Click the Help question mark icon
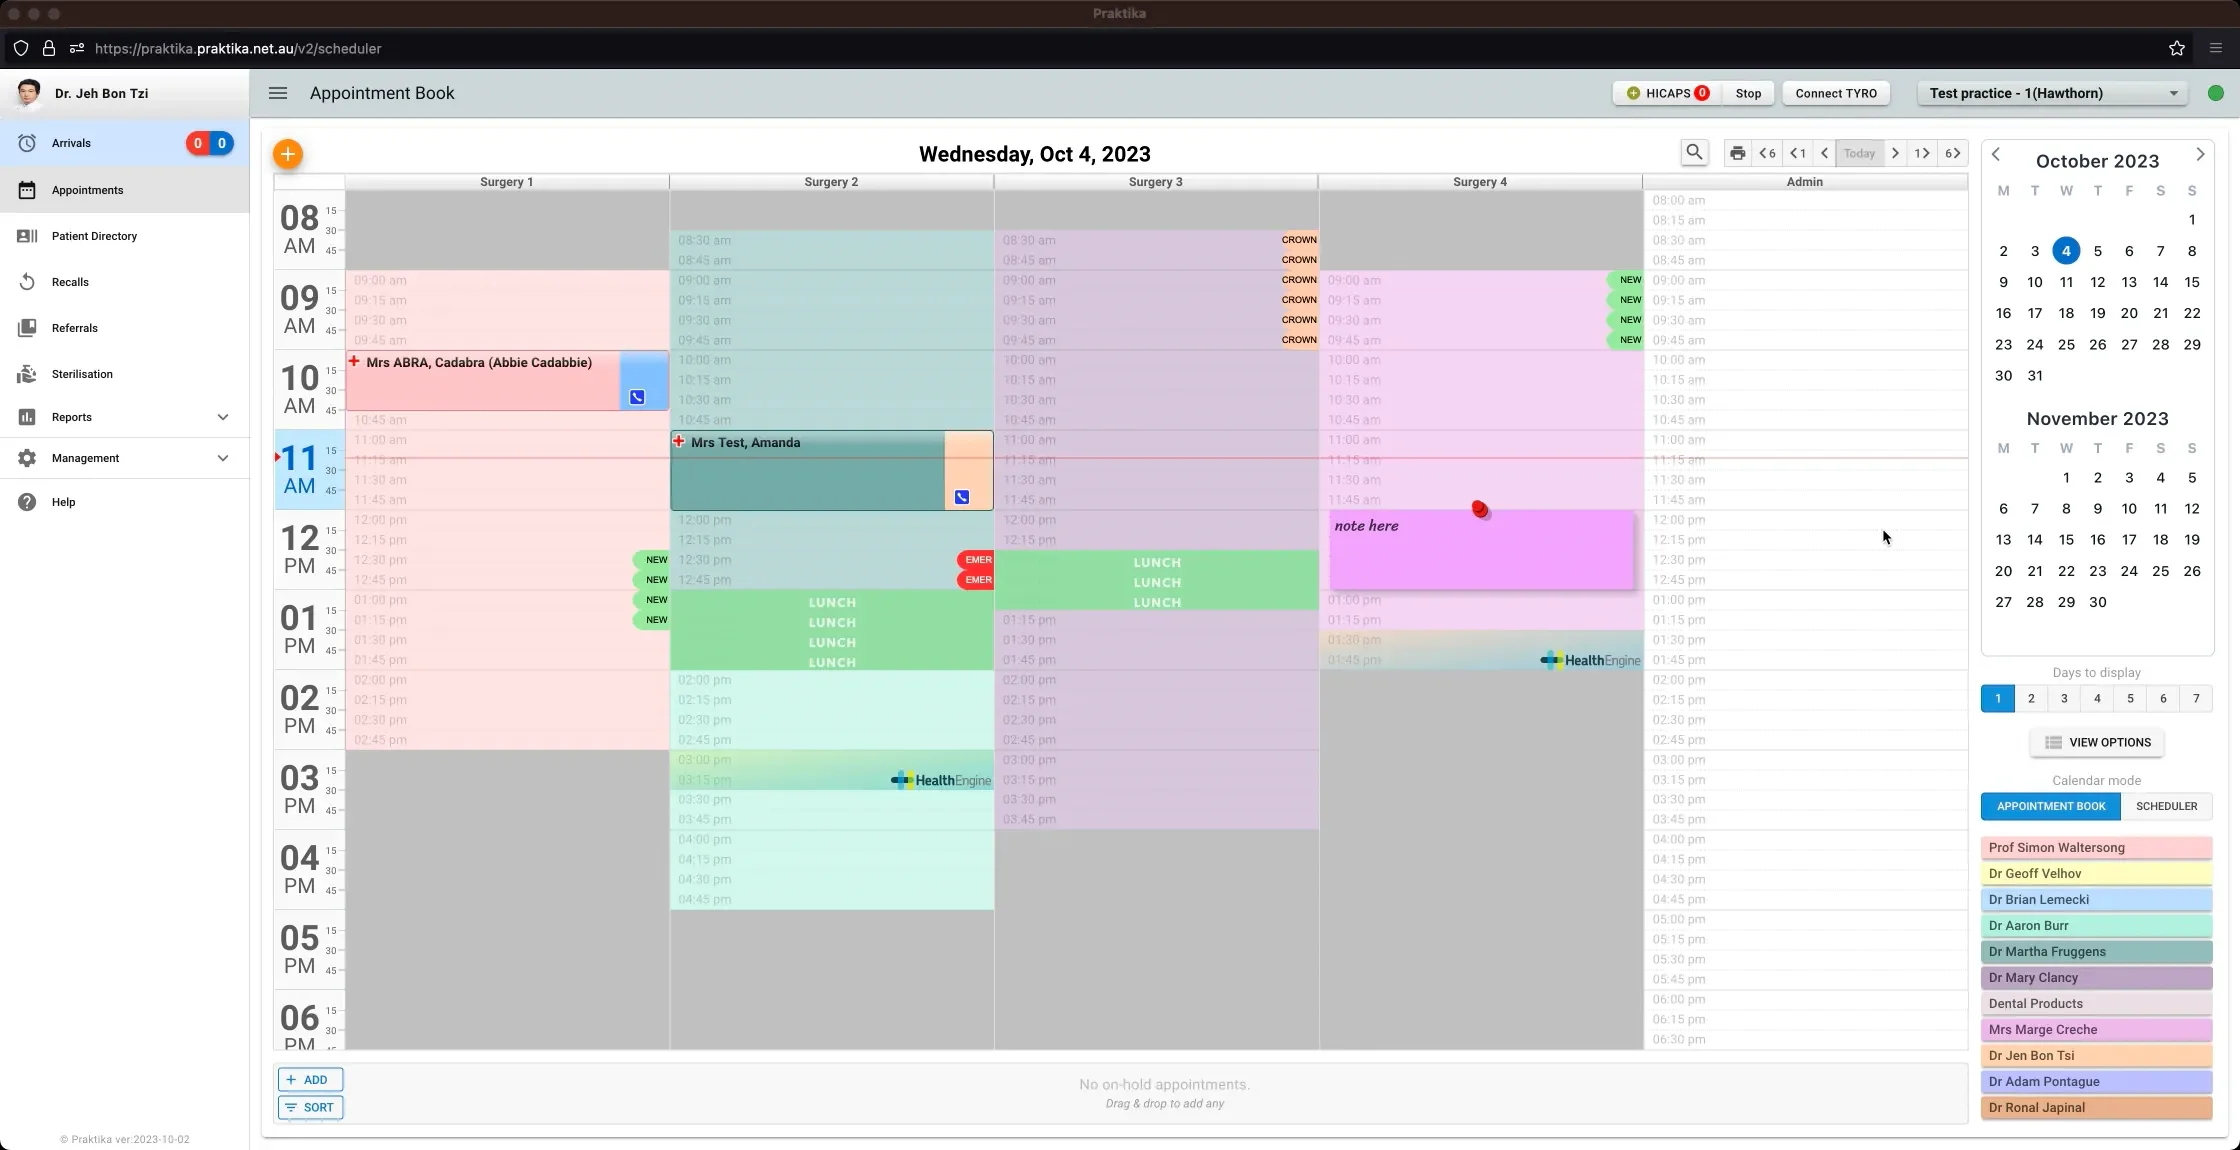 click(27, 502)
